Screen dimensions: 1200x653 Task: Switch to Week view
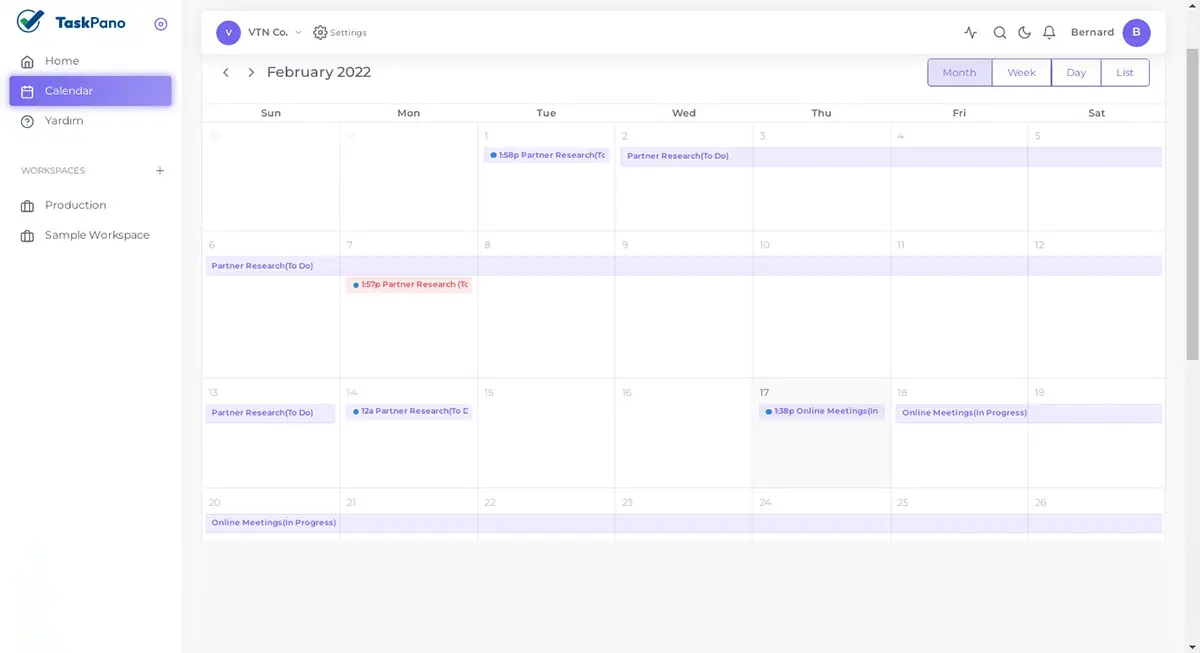click(1022, 73)
